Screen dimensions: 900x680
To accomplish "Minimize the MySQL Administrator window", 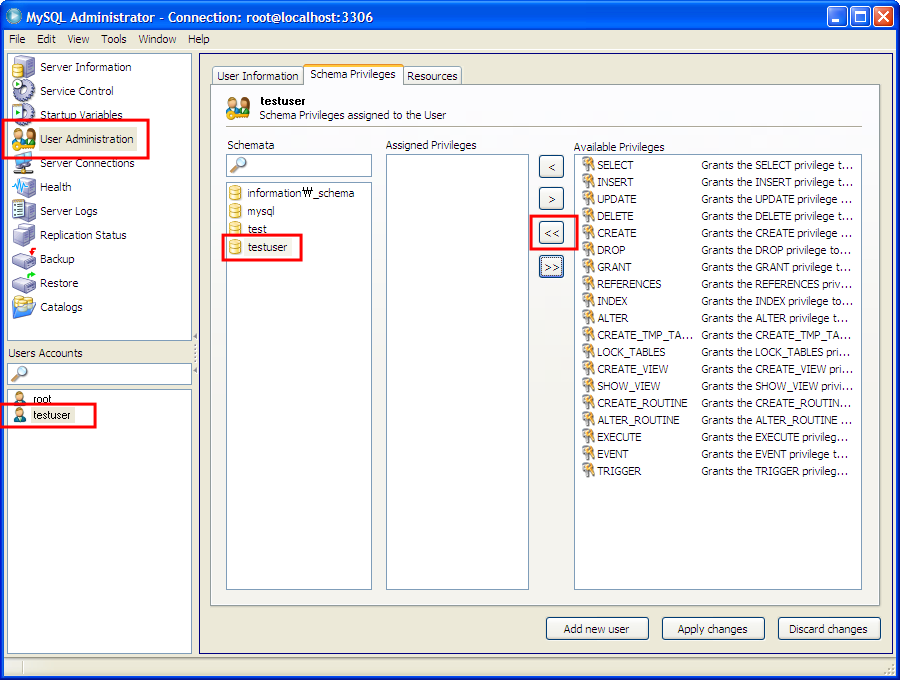I will (x=837, y=17).
